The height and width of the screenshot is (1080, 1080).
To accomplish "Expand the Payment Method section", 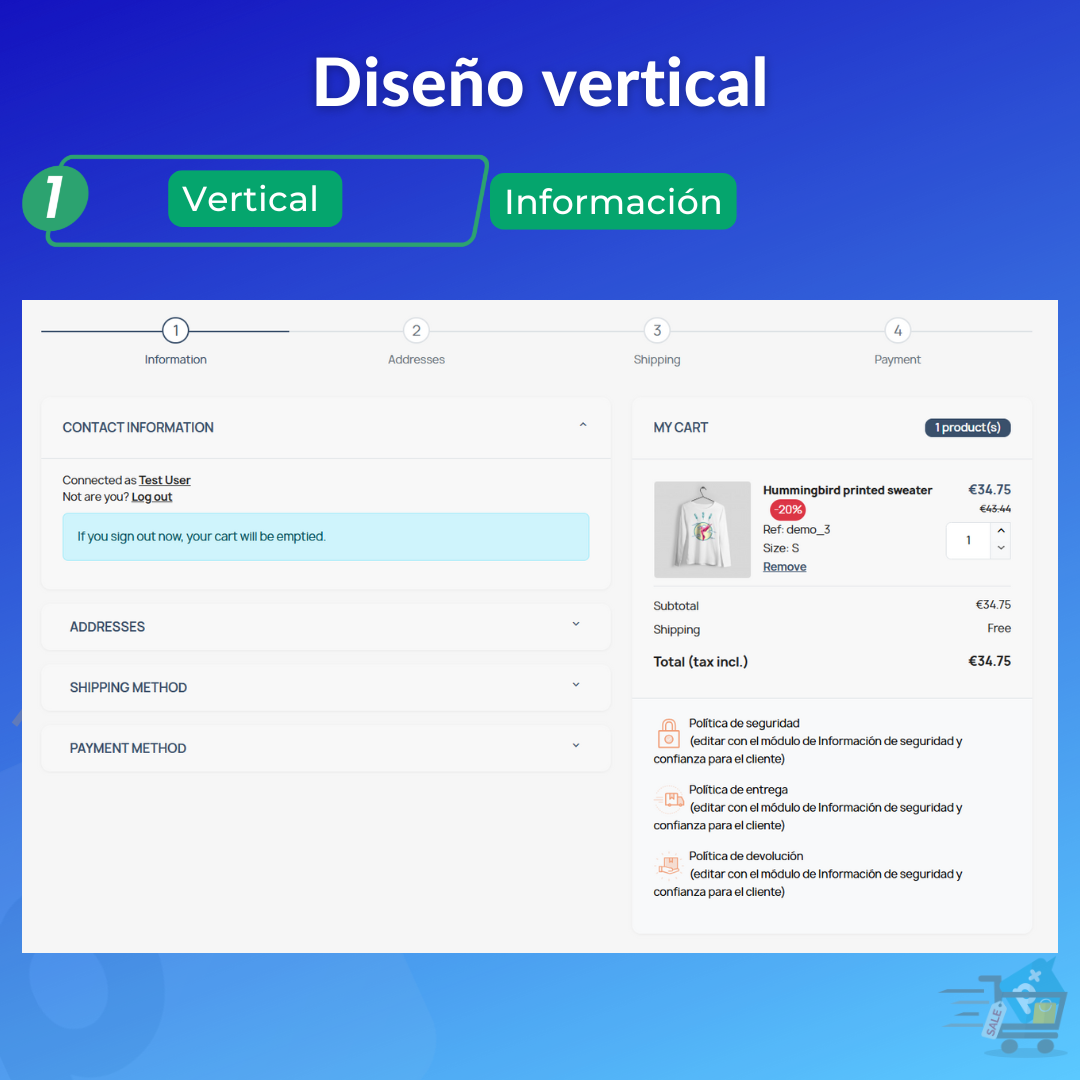I will (576, 745).
